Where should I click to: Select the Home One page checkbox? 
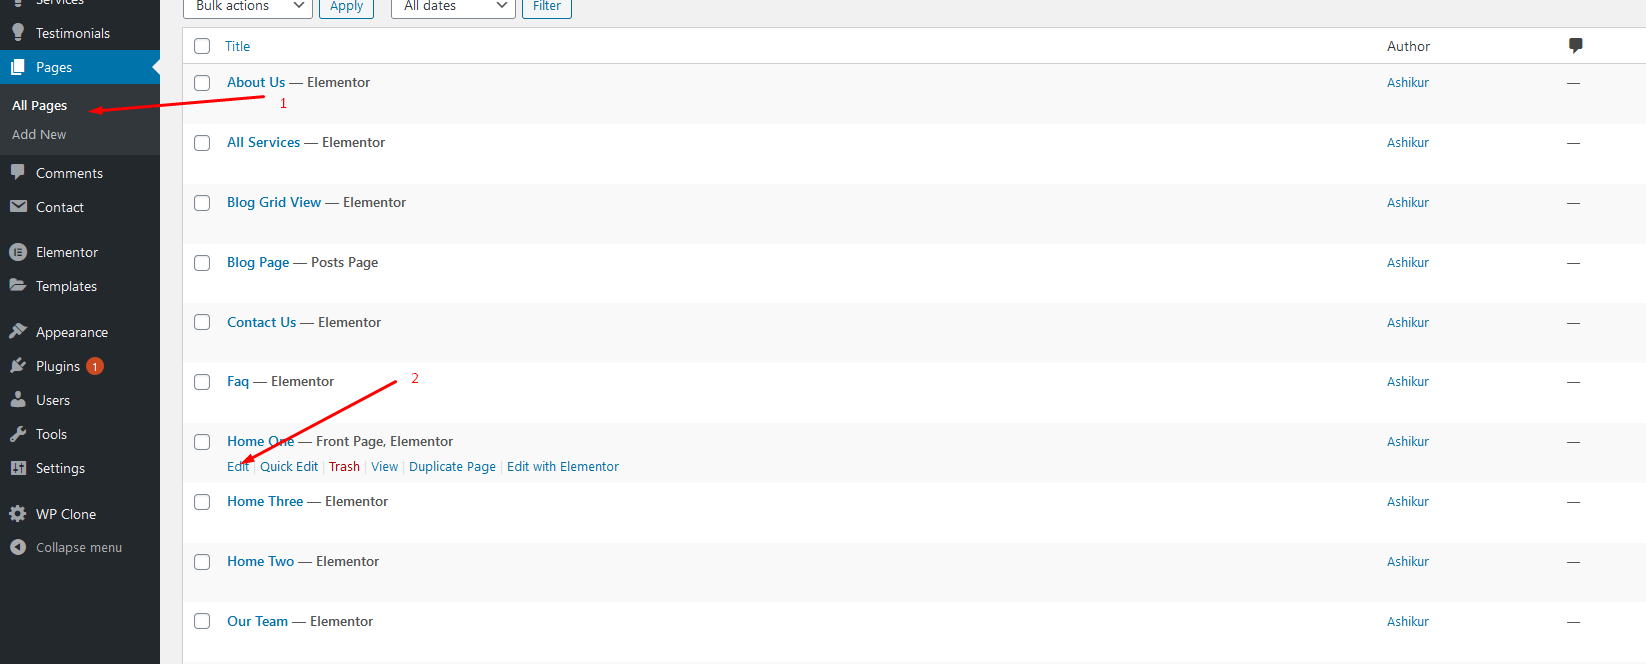[x=202, y=442]
